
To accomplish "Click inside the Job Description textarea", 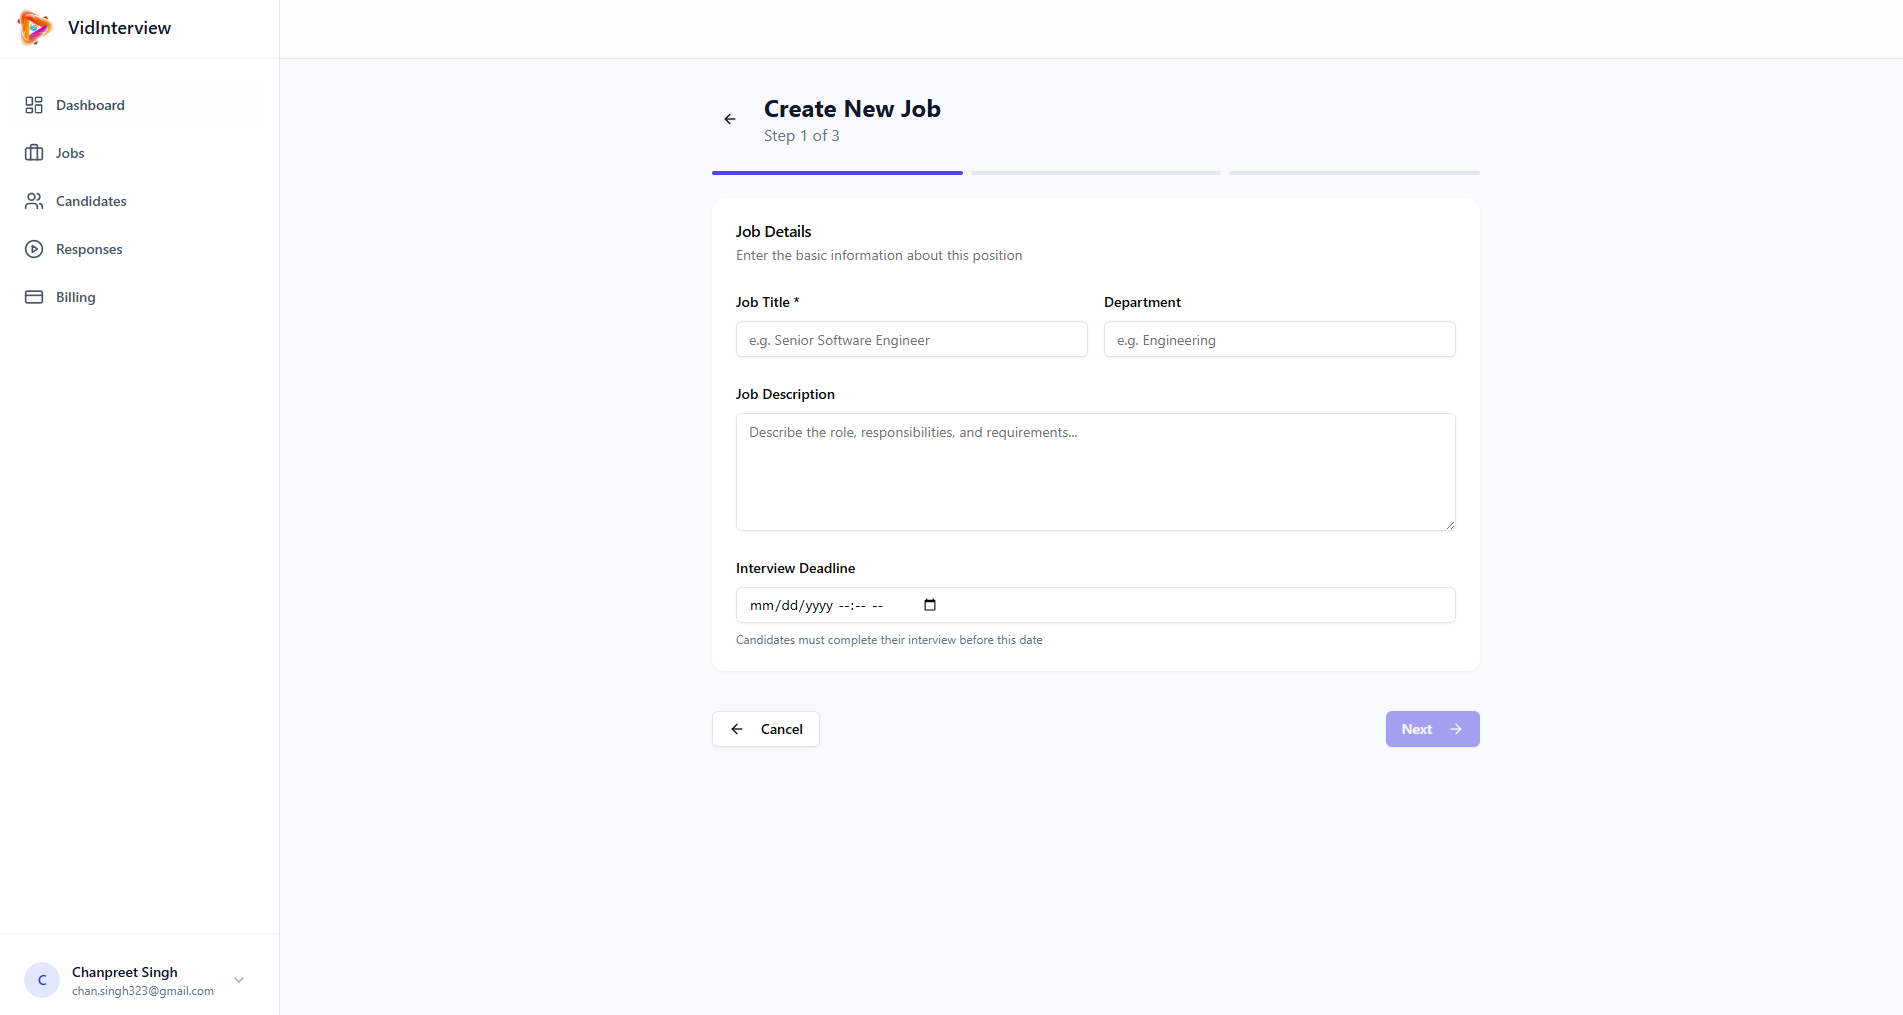I will [x=1095, y=472].
